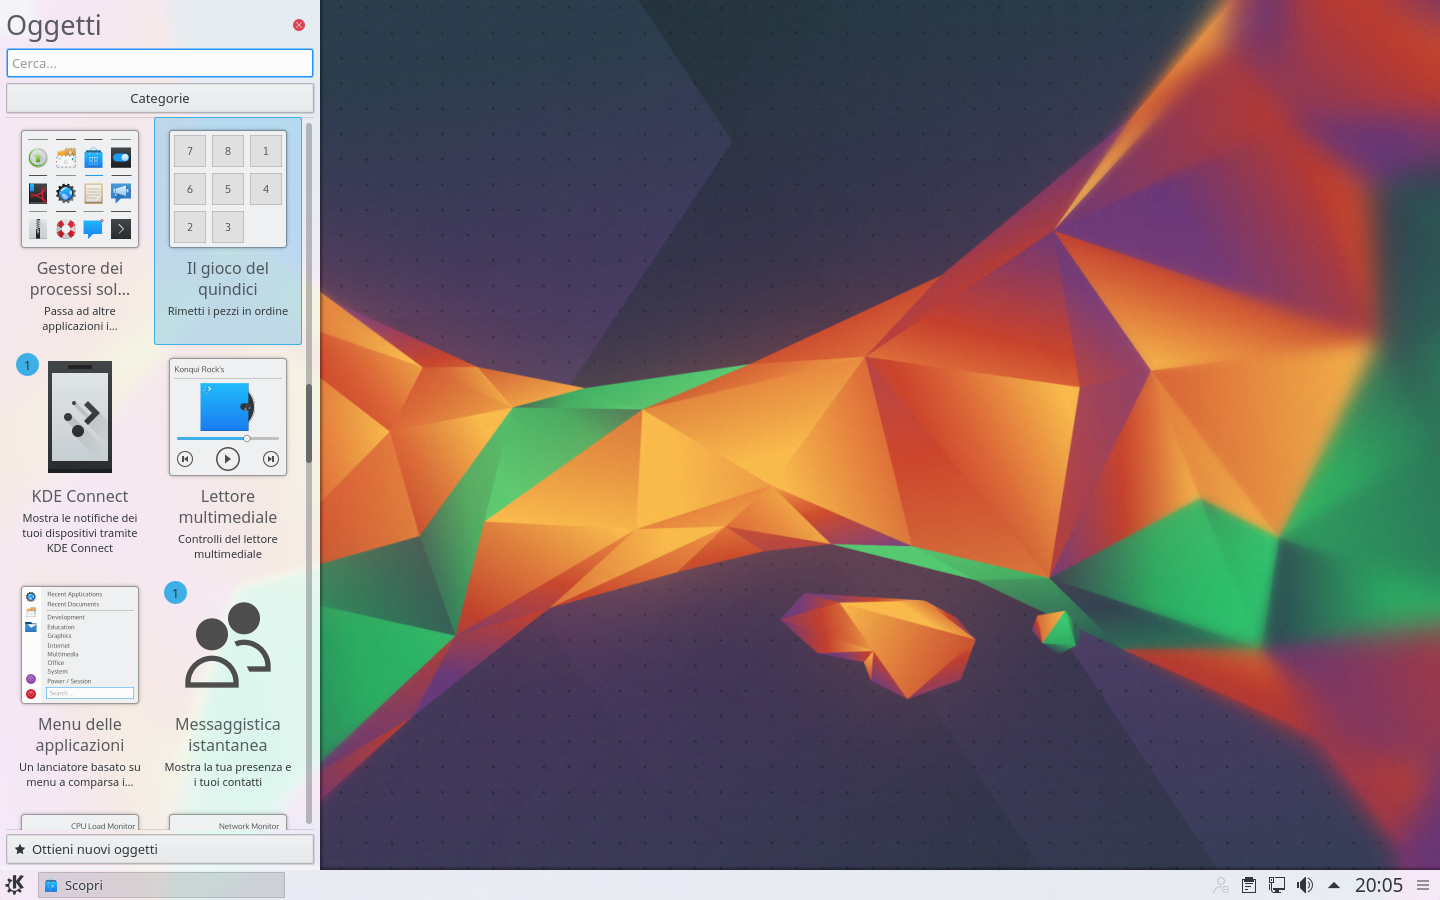
Task: Pick the KDE Connect phone icon
Action: (x=80, y=417)
